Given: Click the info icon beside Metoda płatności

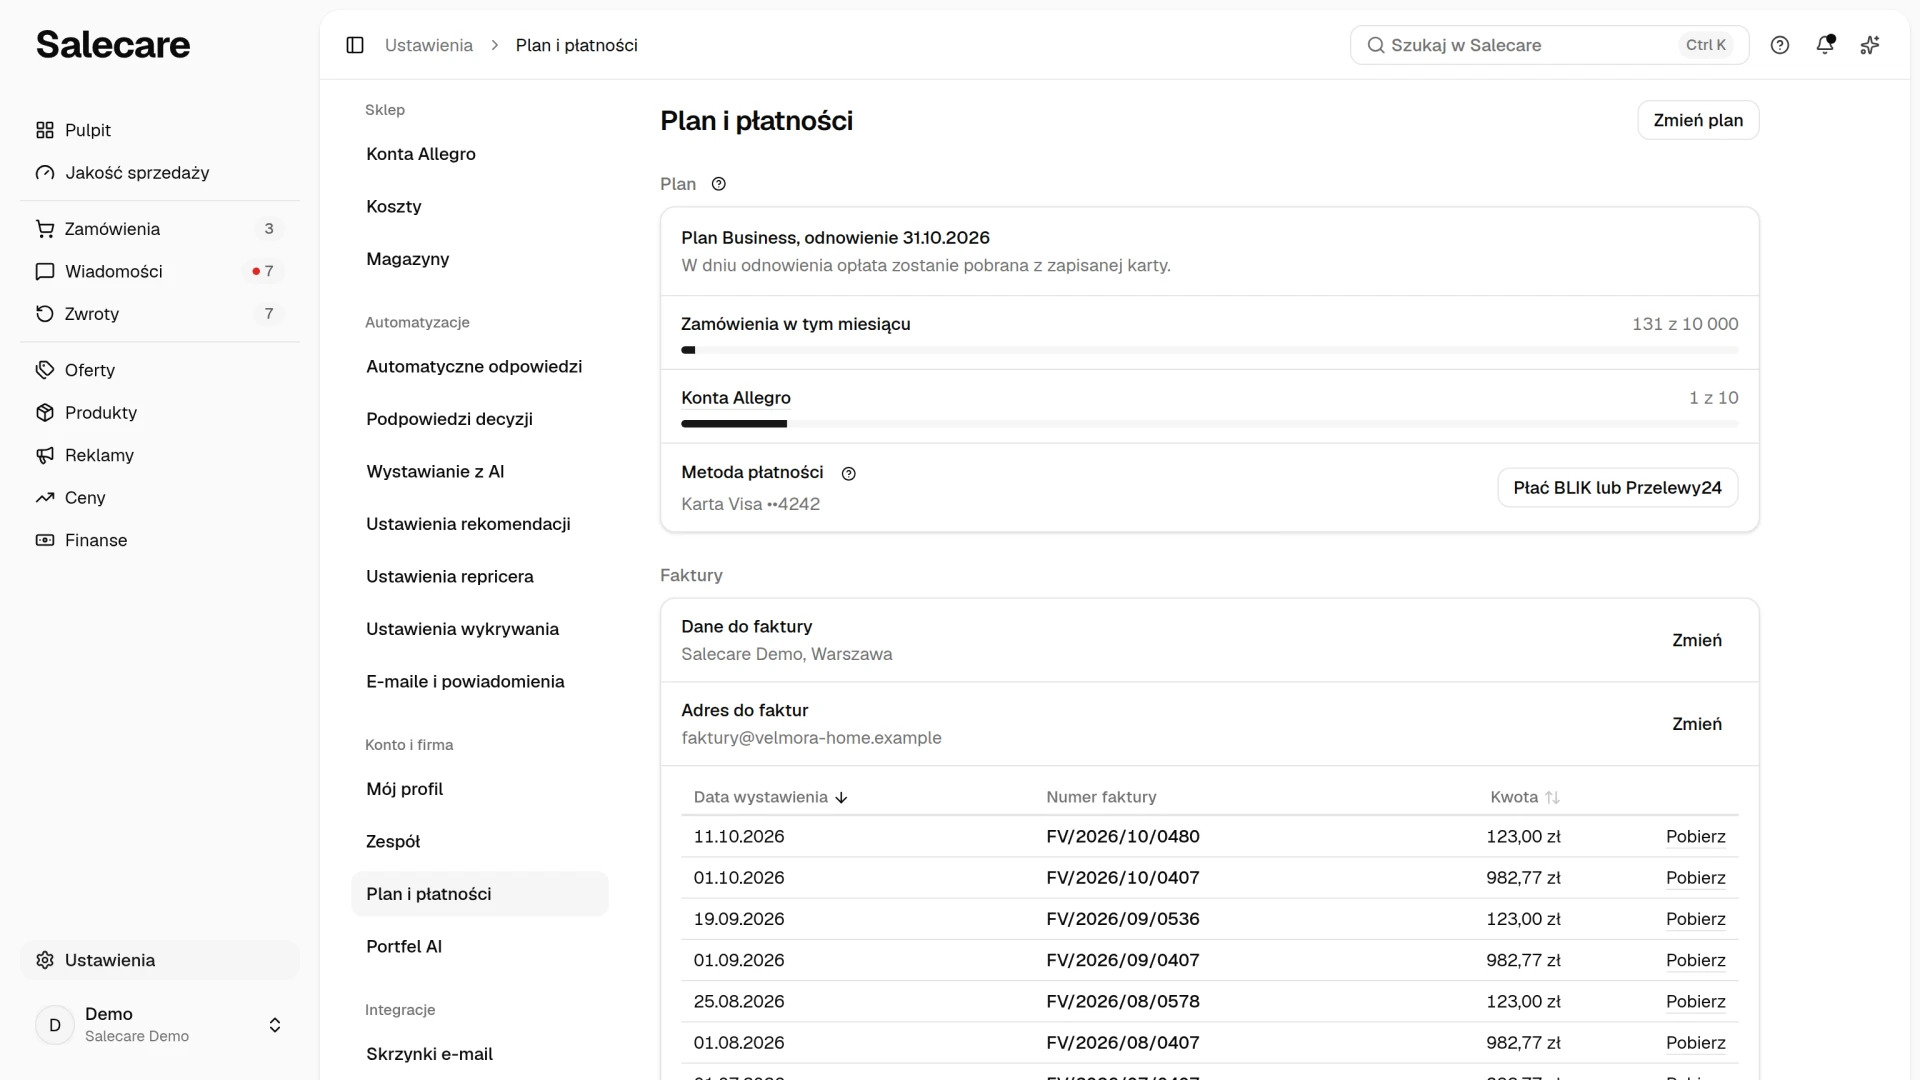Looking at the screenshot, I should coord(849,474).
